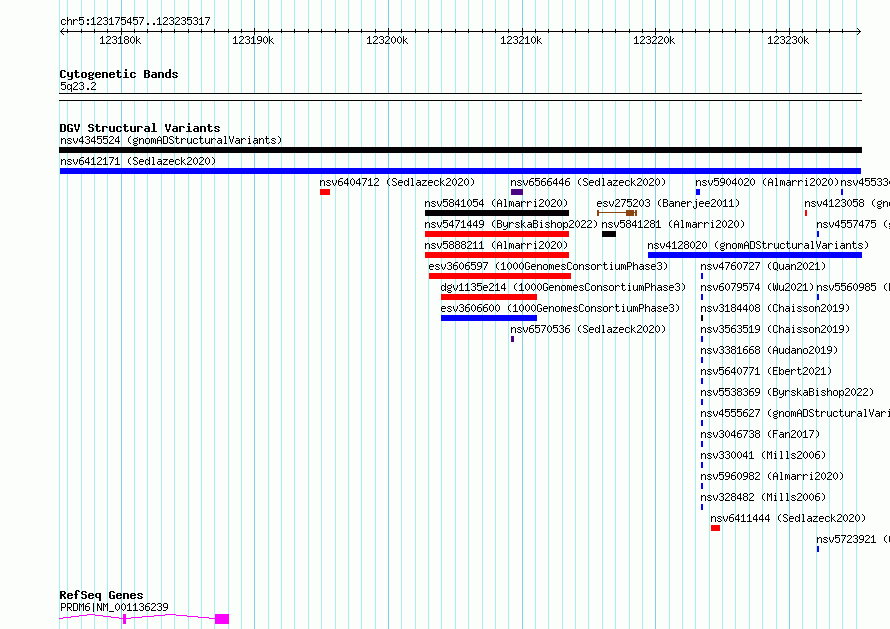Click the nsv3046738 (Fan2017) label
Image resolution: width=890 pixels, height=629 pixels.
coord(760,434)
